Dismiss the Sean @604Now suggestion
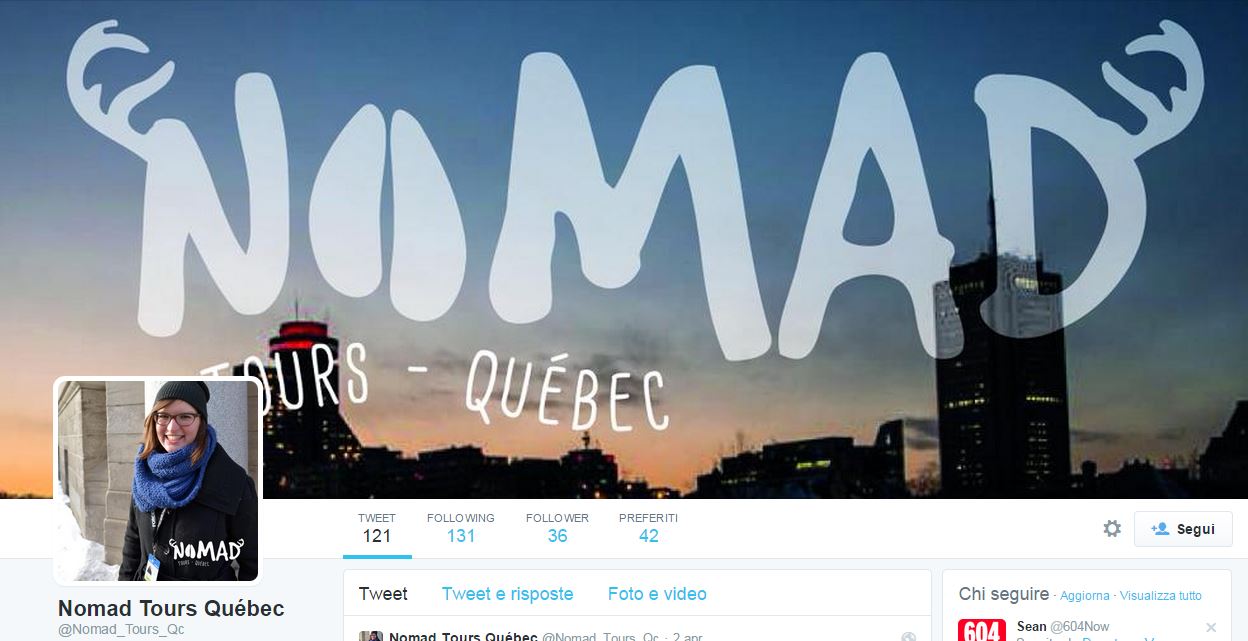Viewport: 1248px width, 641px height. (x=1211, y=627)
